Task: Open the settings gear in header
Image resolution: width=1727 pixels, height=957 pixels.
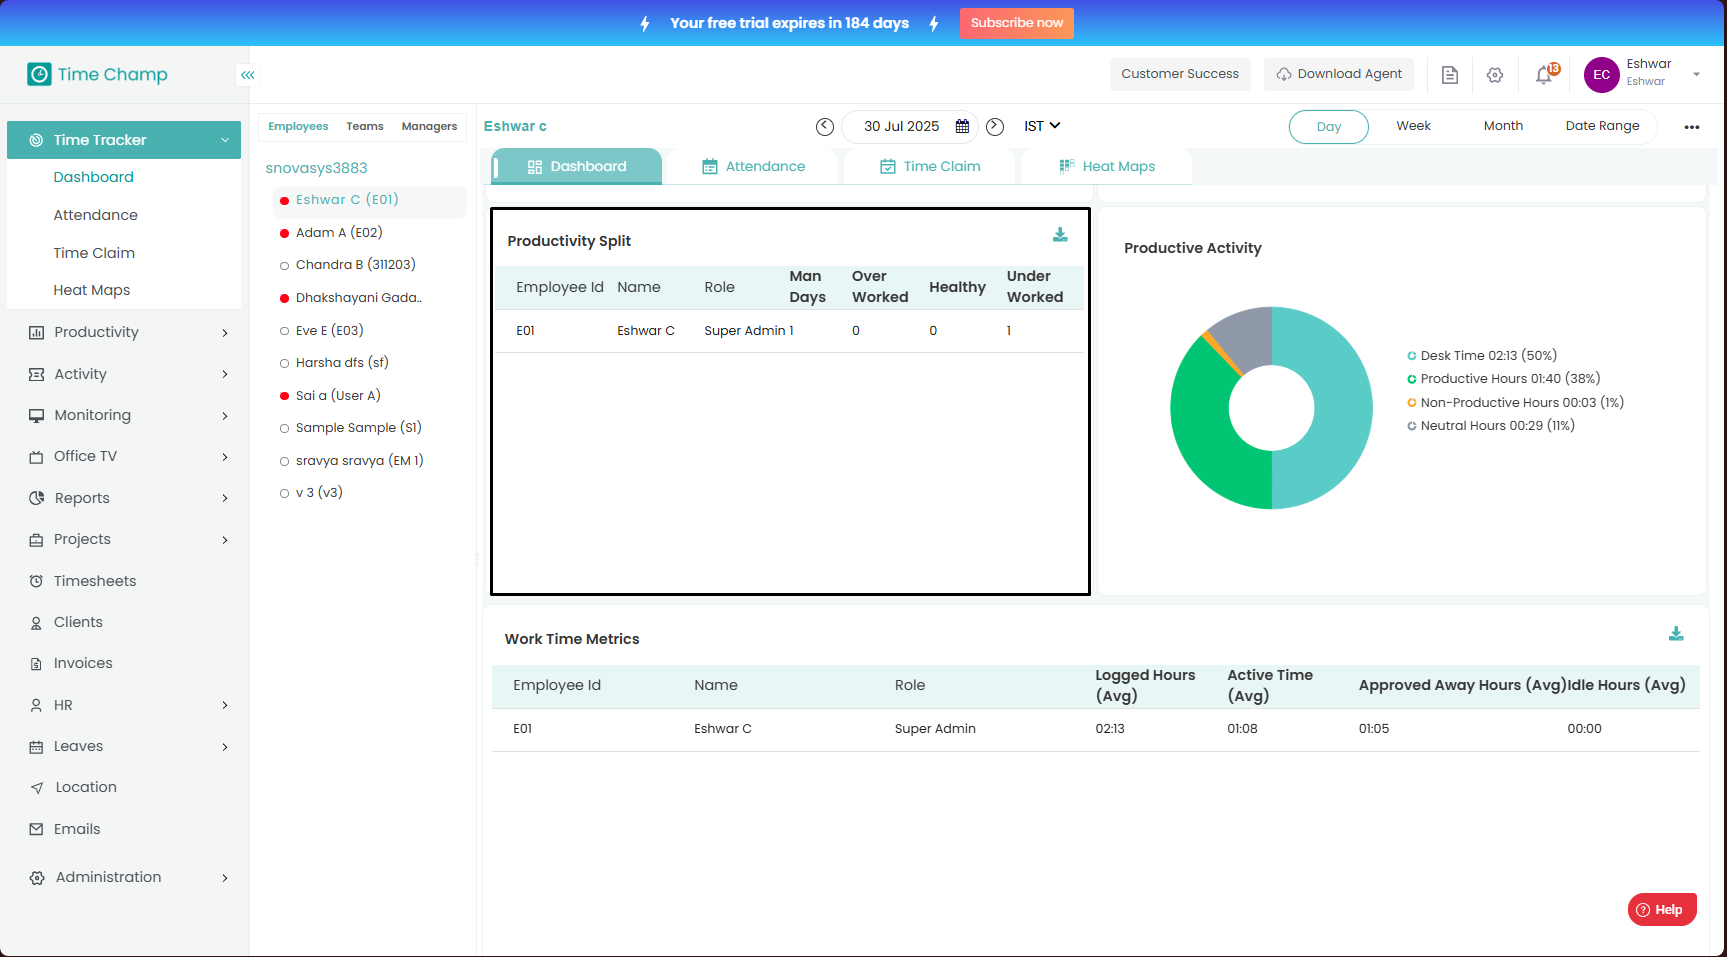Action: pyautogui.click(x=1495, y=75)
